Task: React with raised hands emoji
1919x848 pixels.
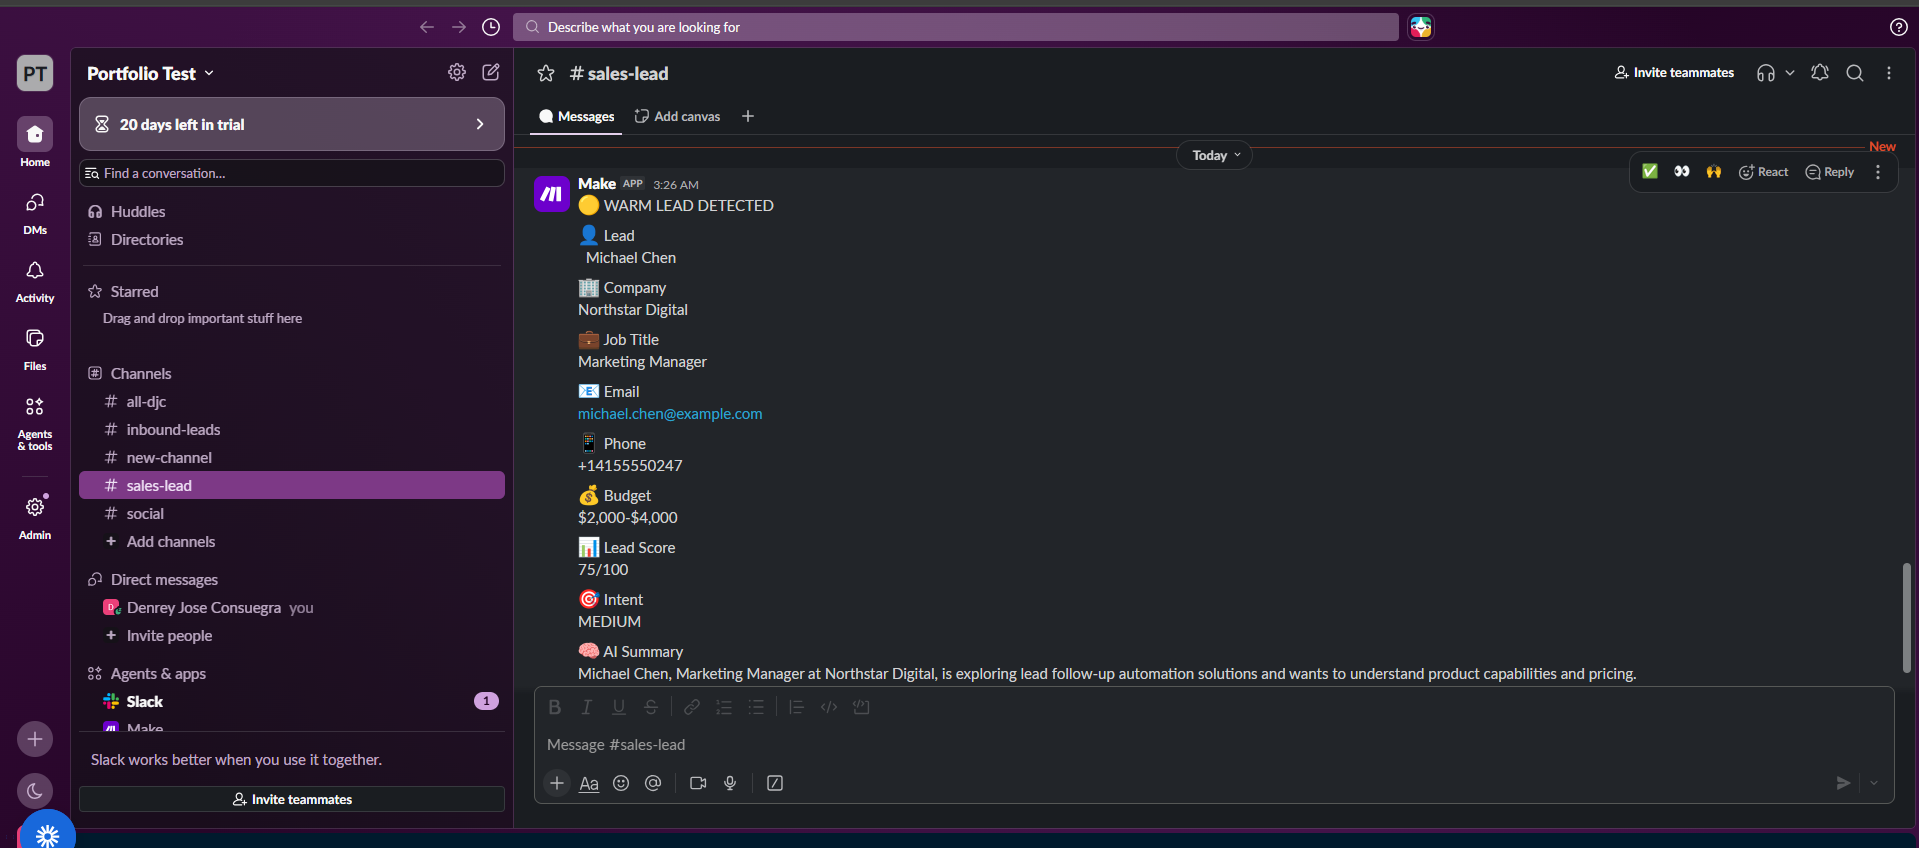Action: 1714,172
